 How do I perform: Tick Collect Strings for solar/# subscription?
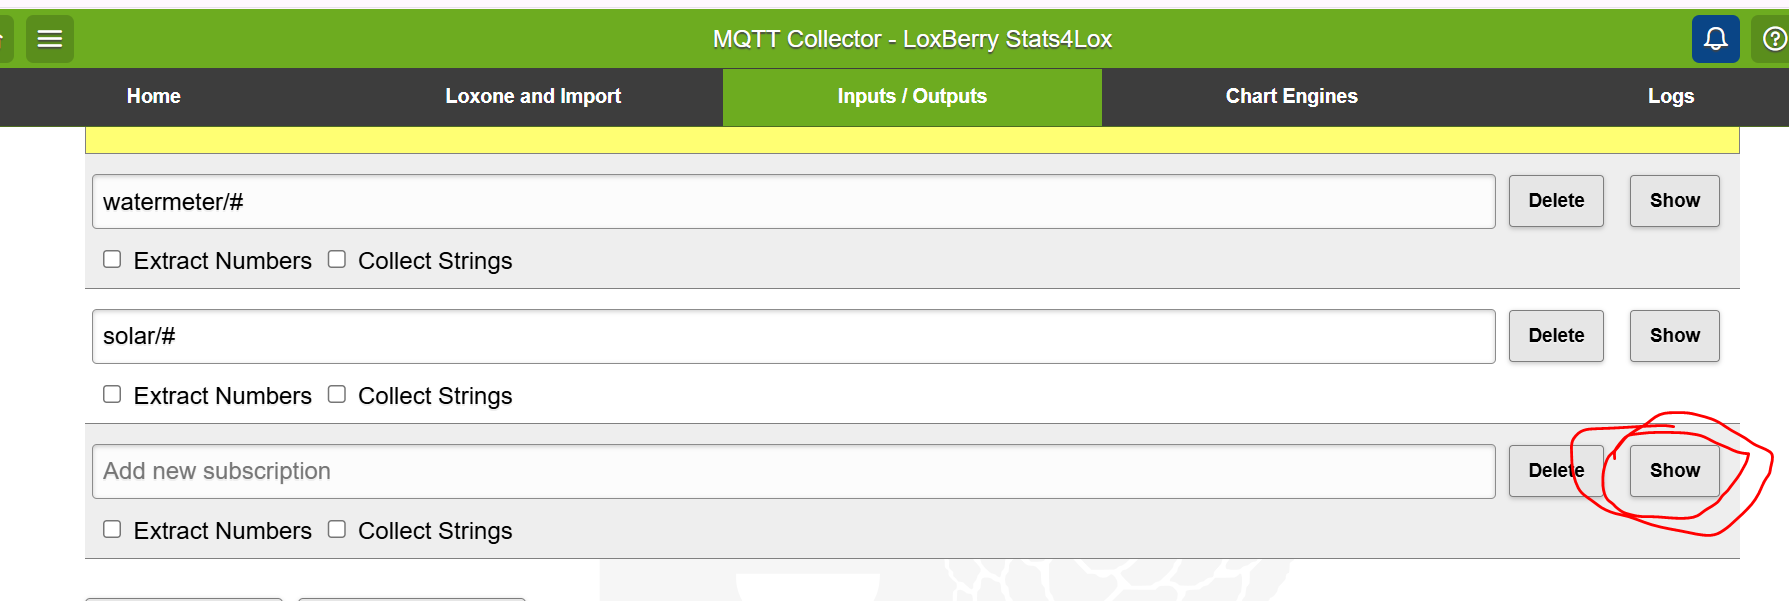pyautogui.click(x=337, y=395)
